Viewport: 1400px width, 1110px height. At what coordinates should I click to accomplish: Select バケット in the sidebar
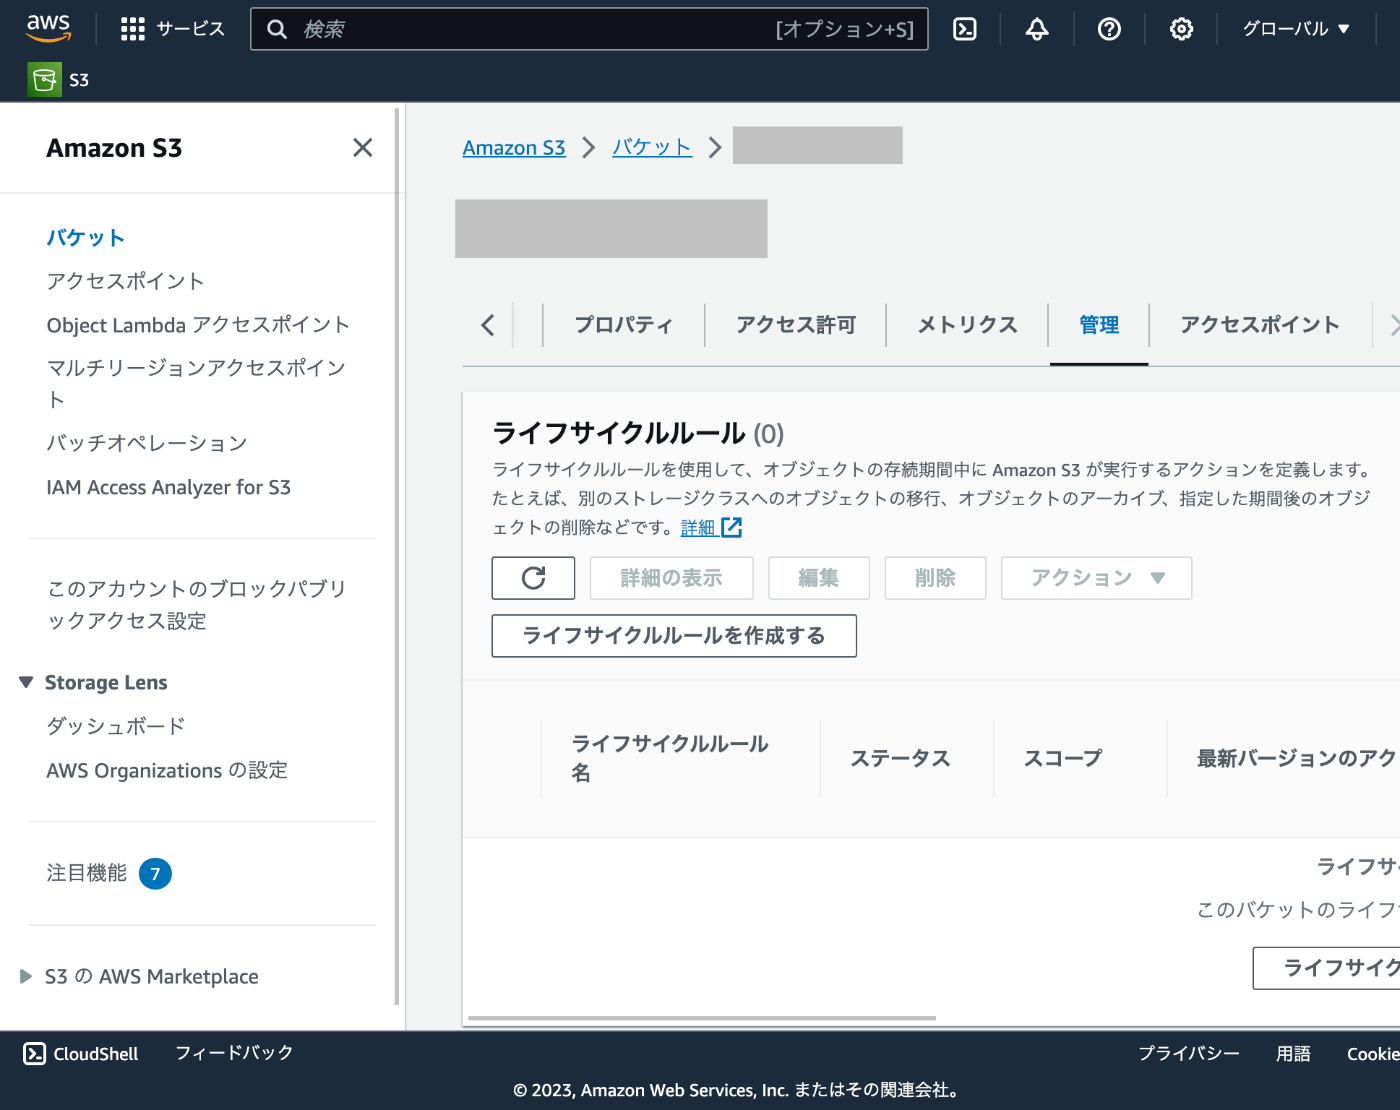tap(86, 238)
